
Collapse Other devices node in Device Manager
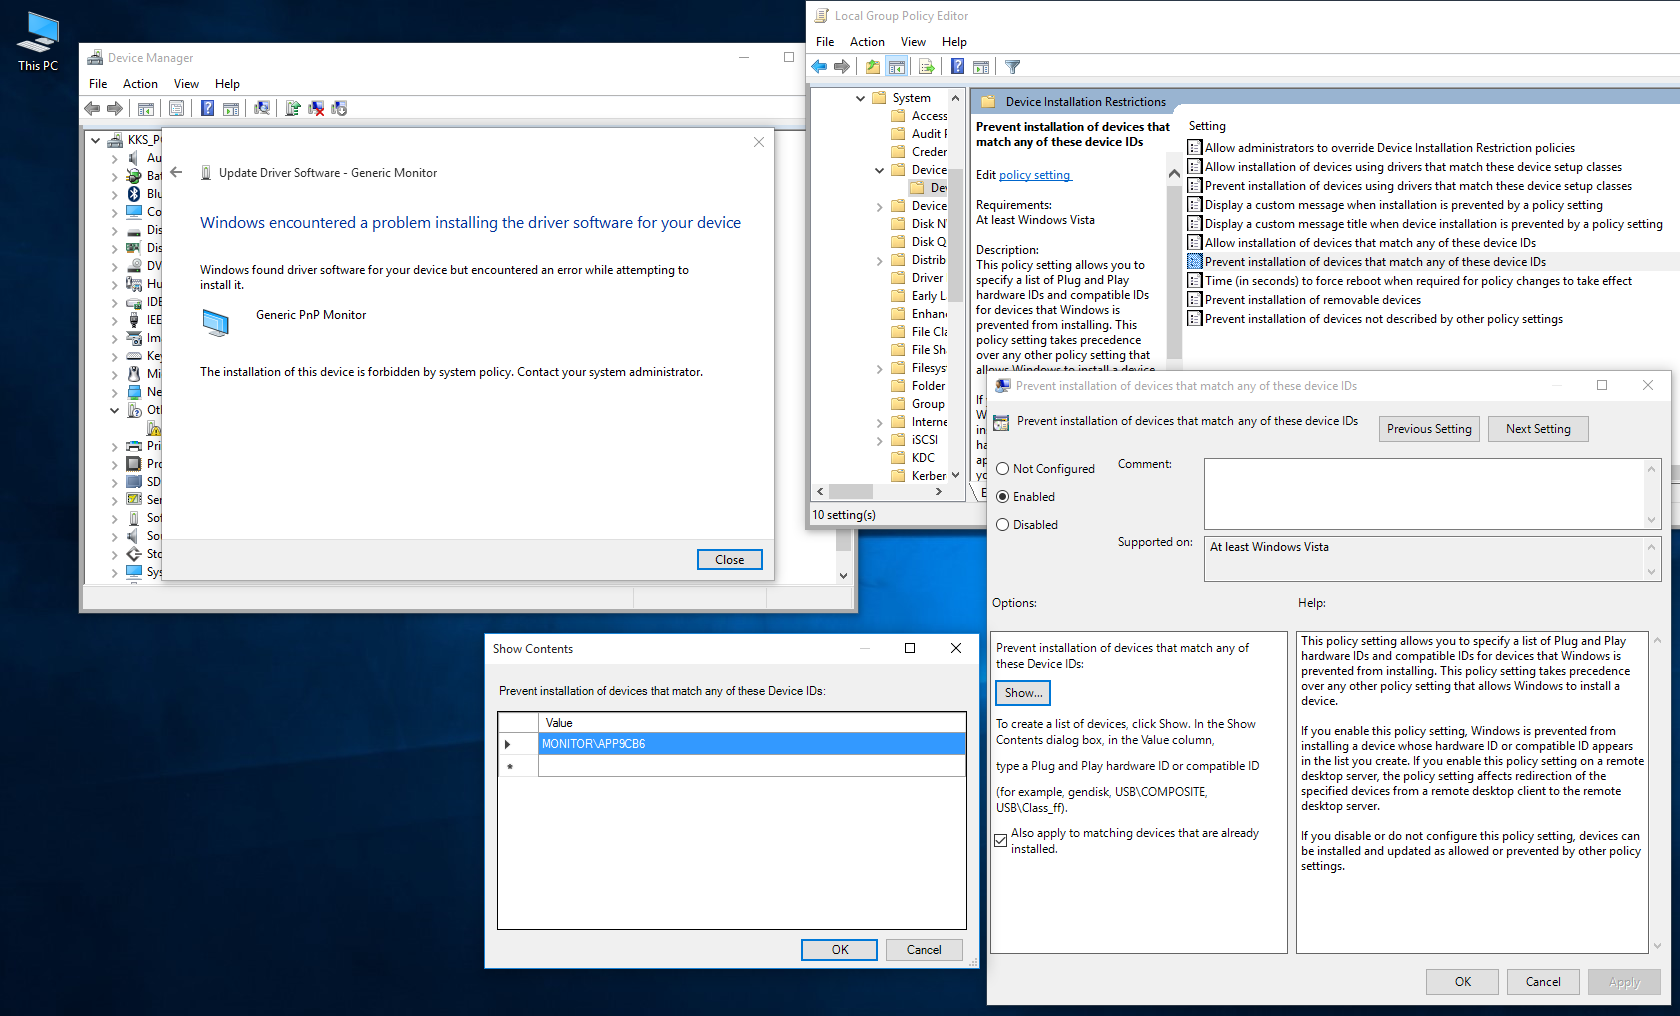point(114,410)
